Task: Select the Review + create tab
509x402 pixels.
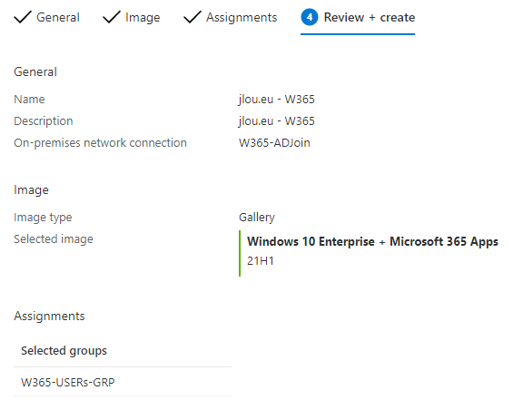Action: click(x=358, y=17)
